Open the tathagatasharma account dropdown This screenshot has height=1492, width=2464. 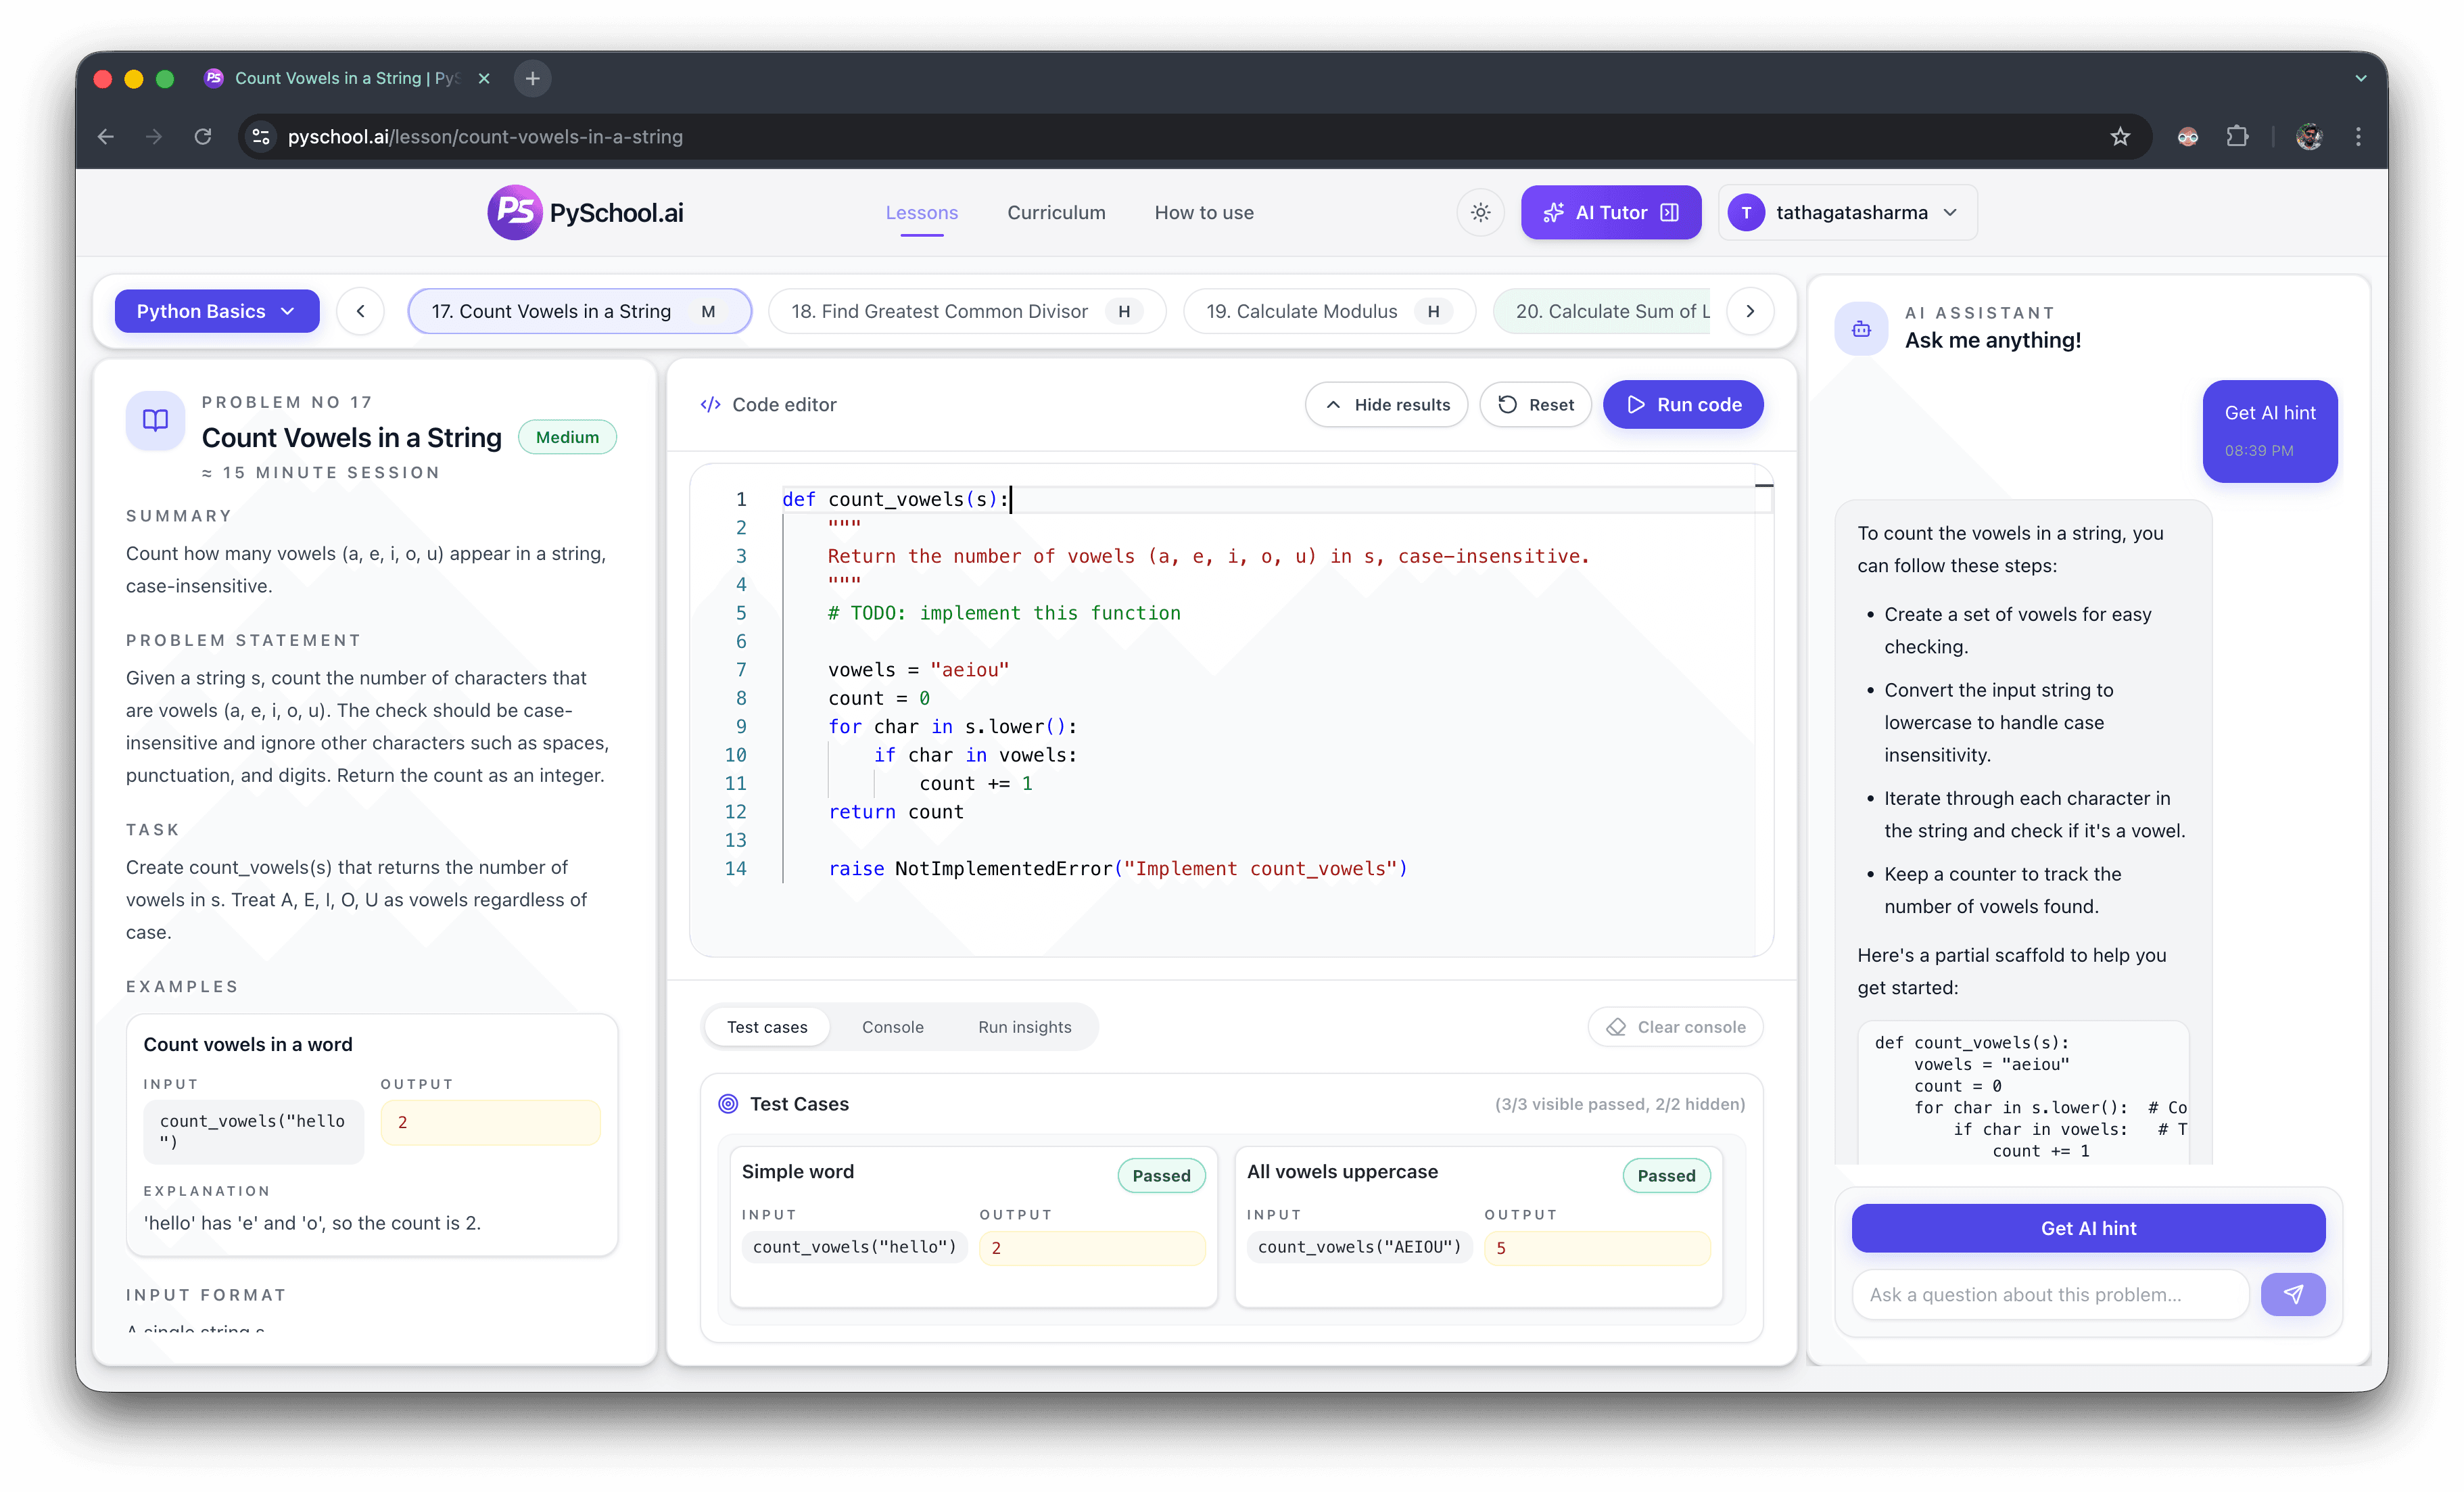[x=1846, y=212]
